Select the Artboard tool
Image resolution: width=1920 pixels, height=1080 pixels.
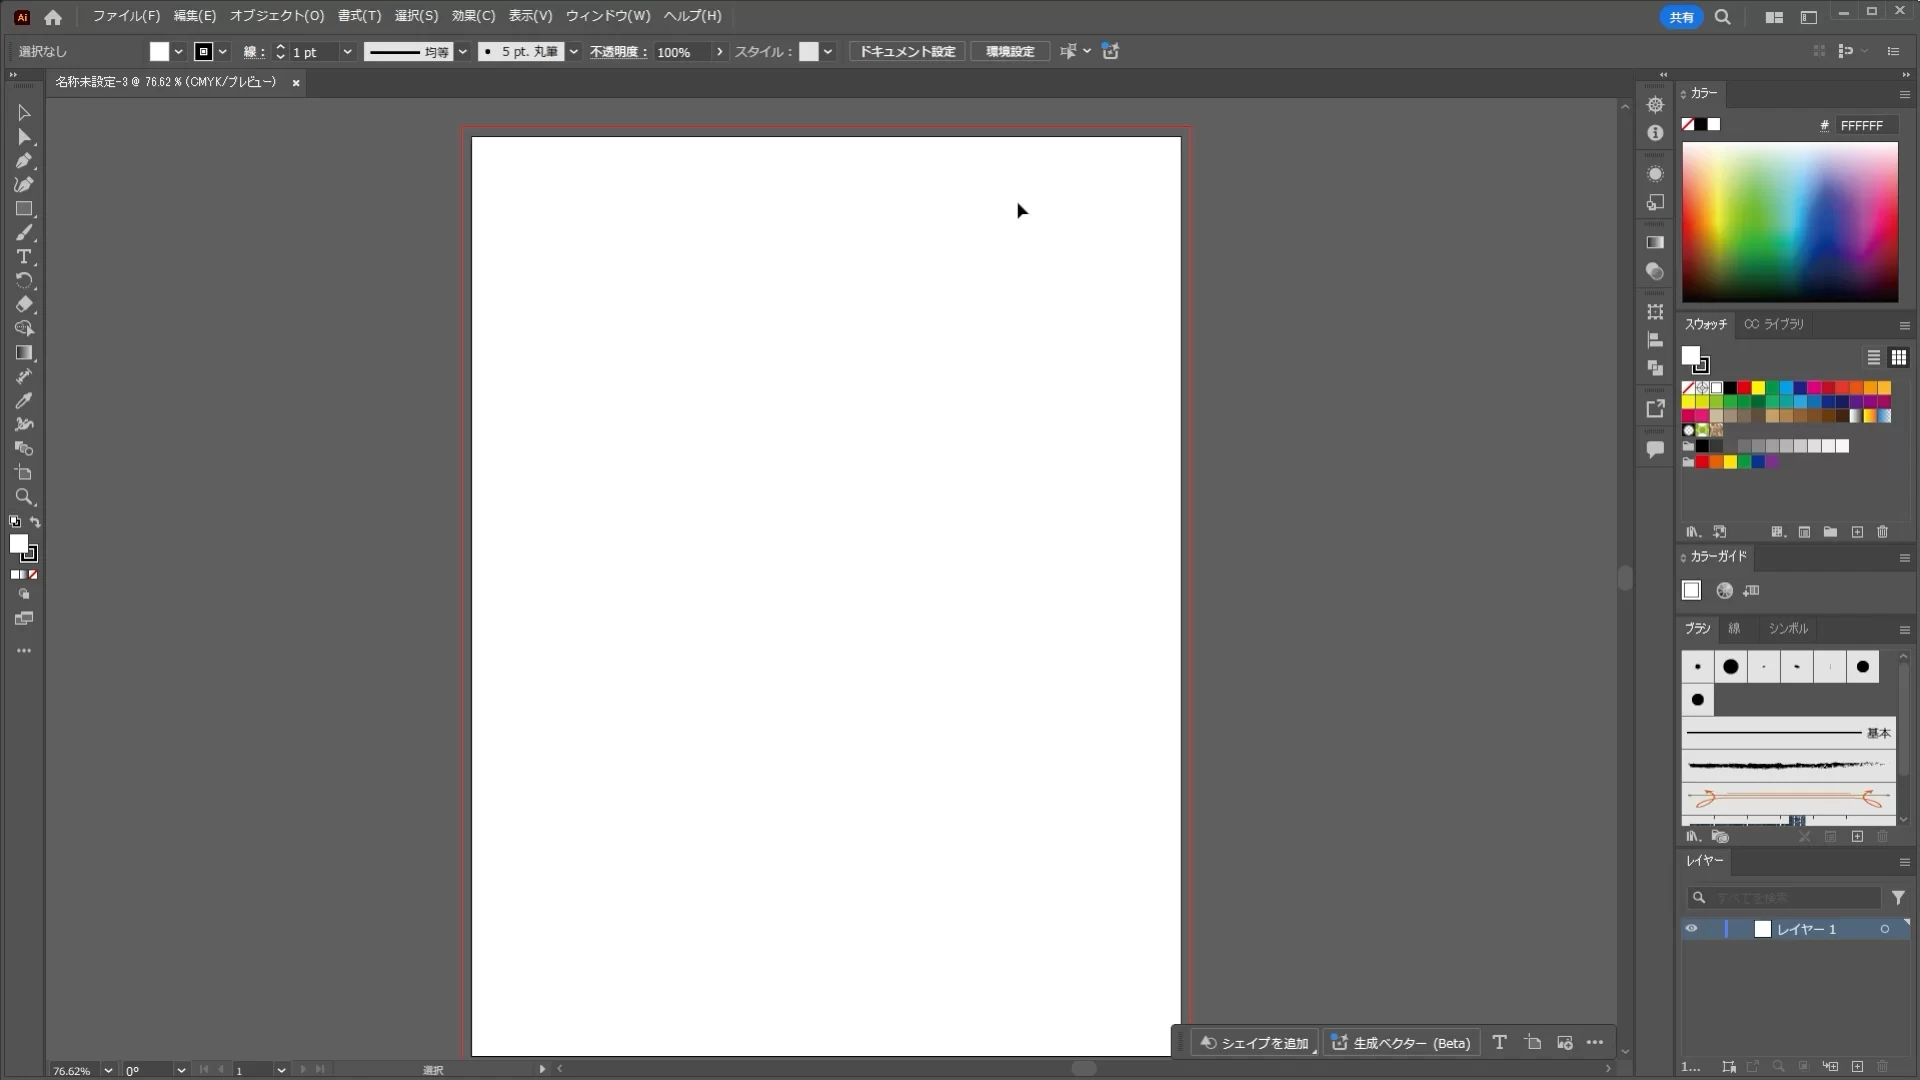24,473
